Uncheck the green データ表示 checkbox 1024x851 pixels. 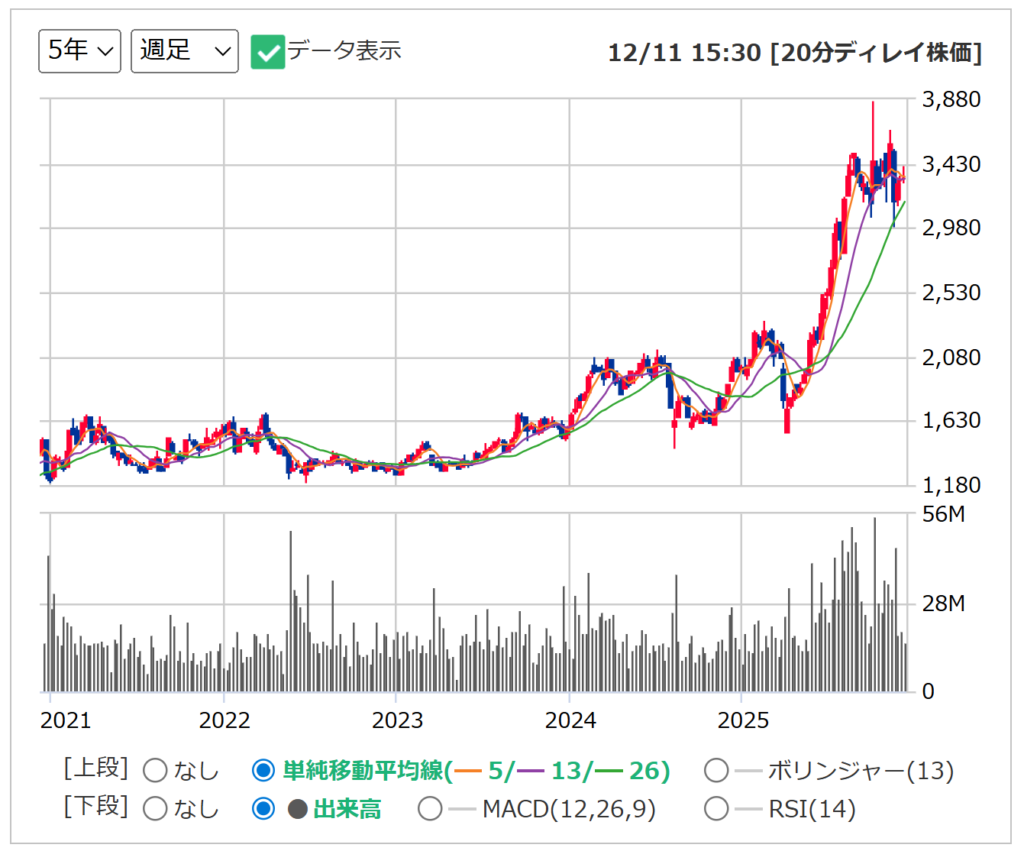(268, 51)
